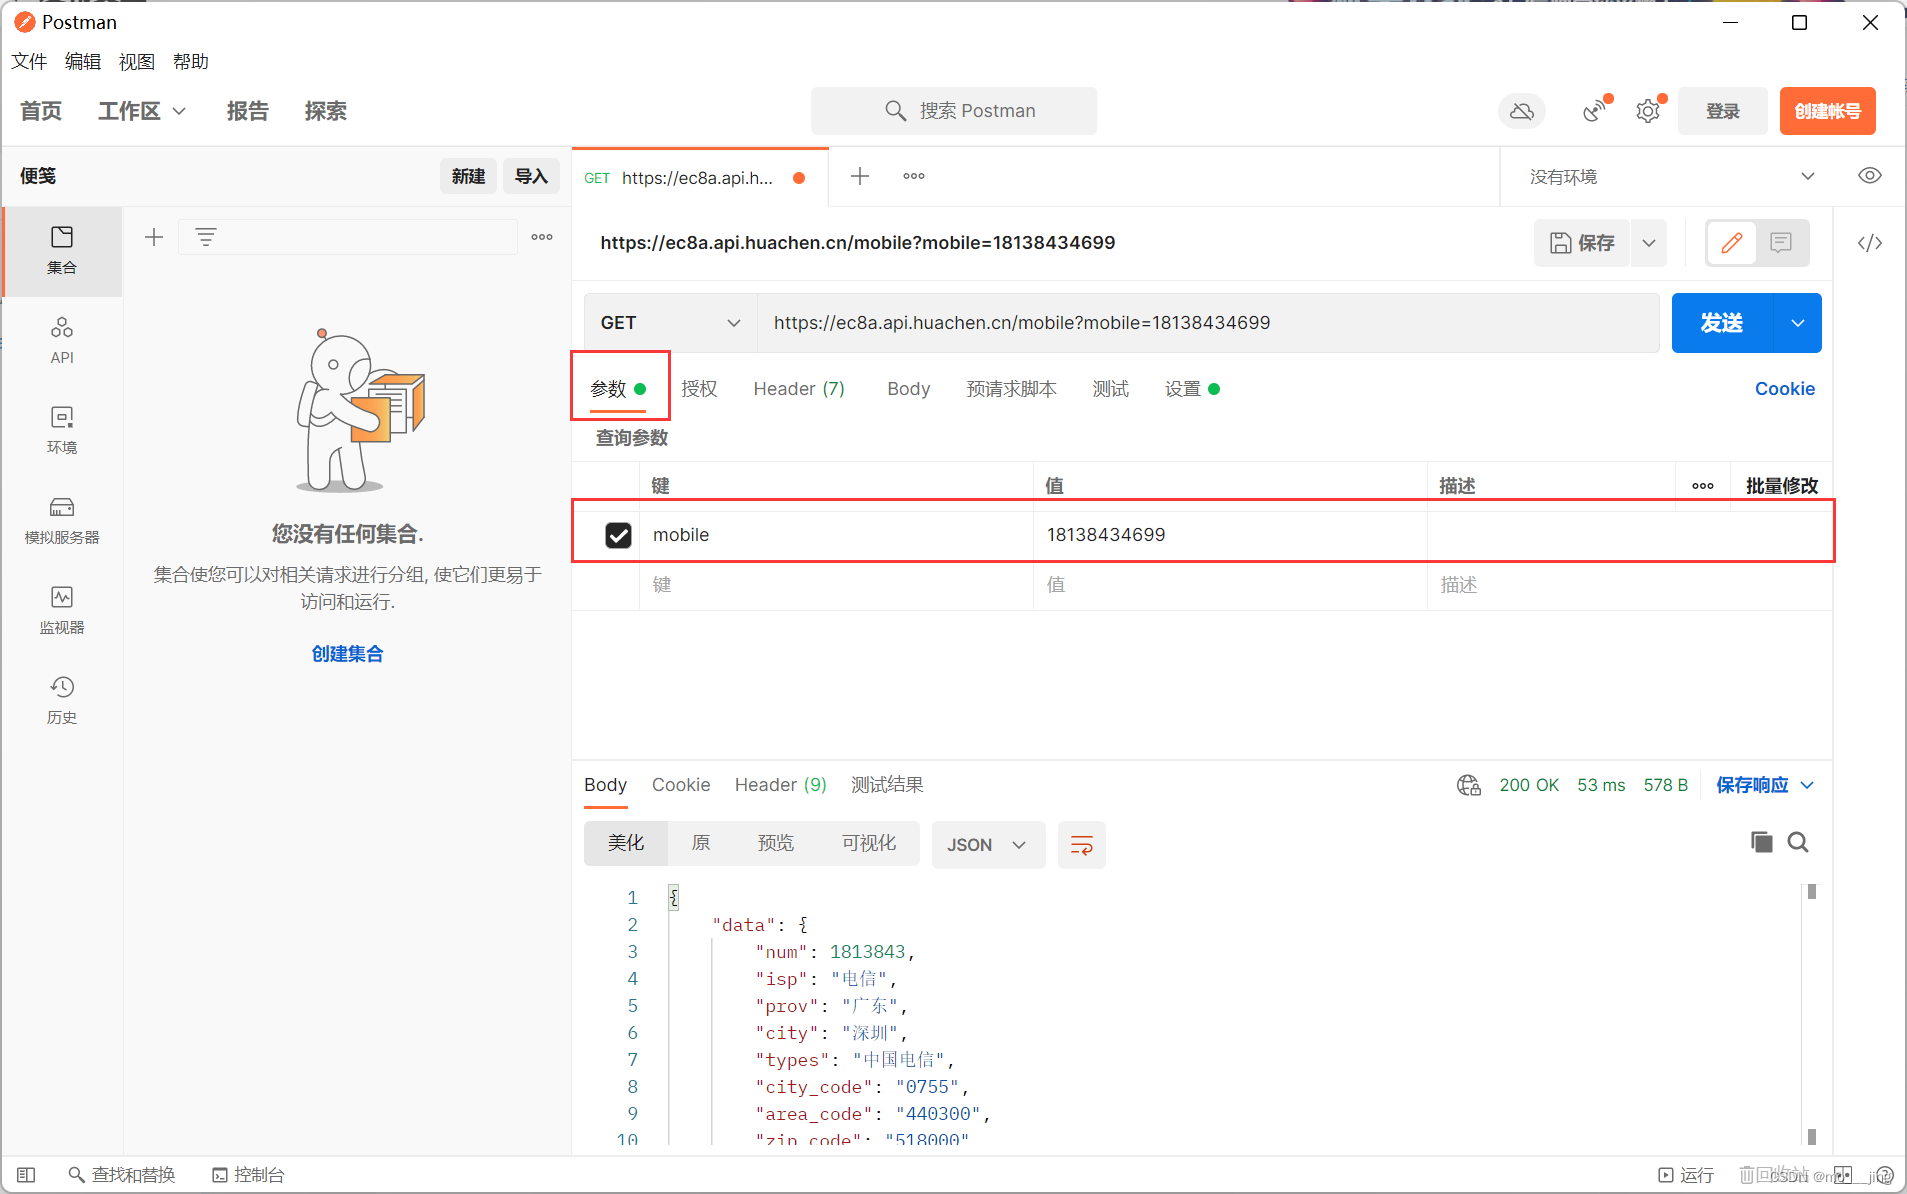Click the 批量修改 button
1907x1194 pixels.
pyautogui.click(x=1780, y=485)
